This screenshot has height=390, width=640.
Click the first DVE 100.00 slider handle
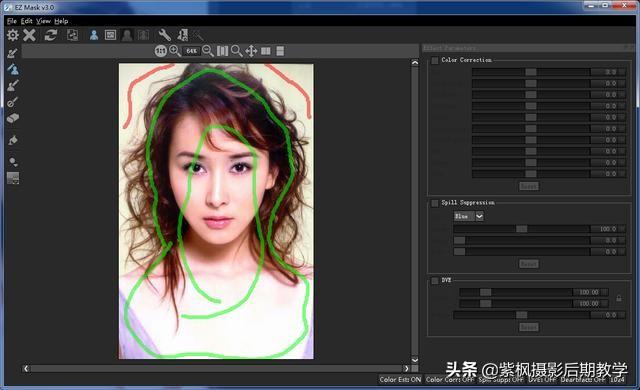[485, 292]
